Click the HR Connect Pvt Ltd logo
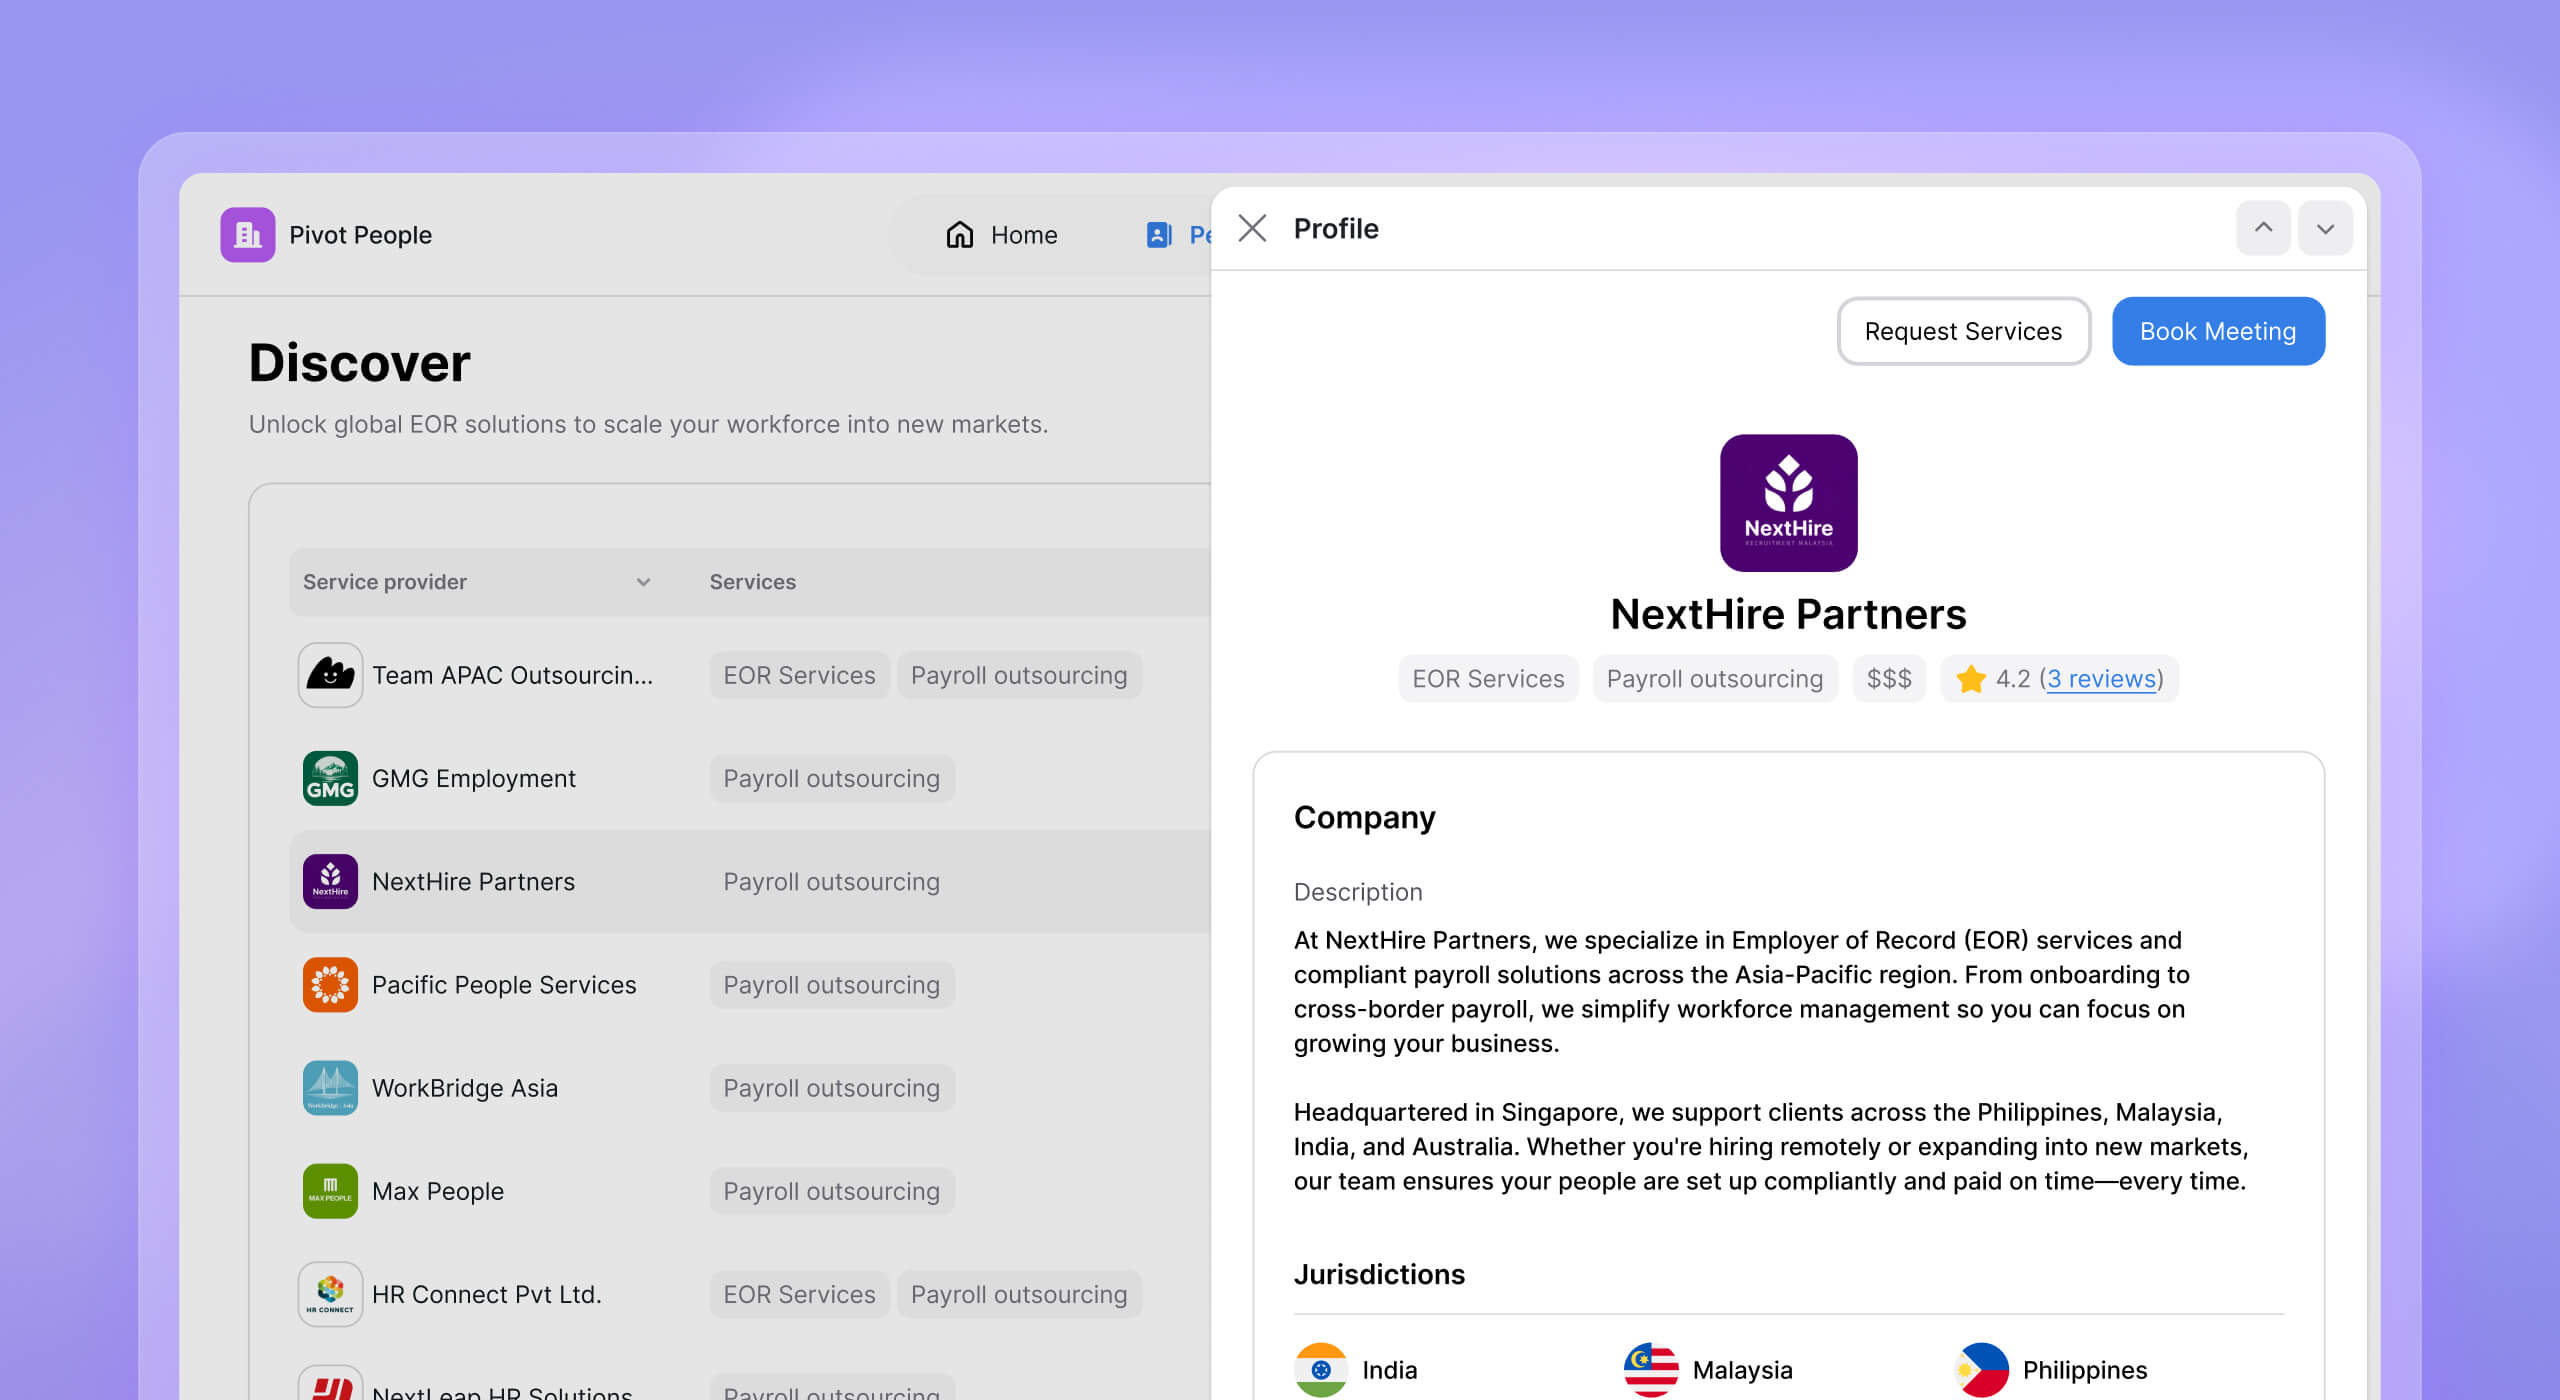The image size is (2560, 1400). (330, 1294)
